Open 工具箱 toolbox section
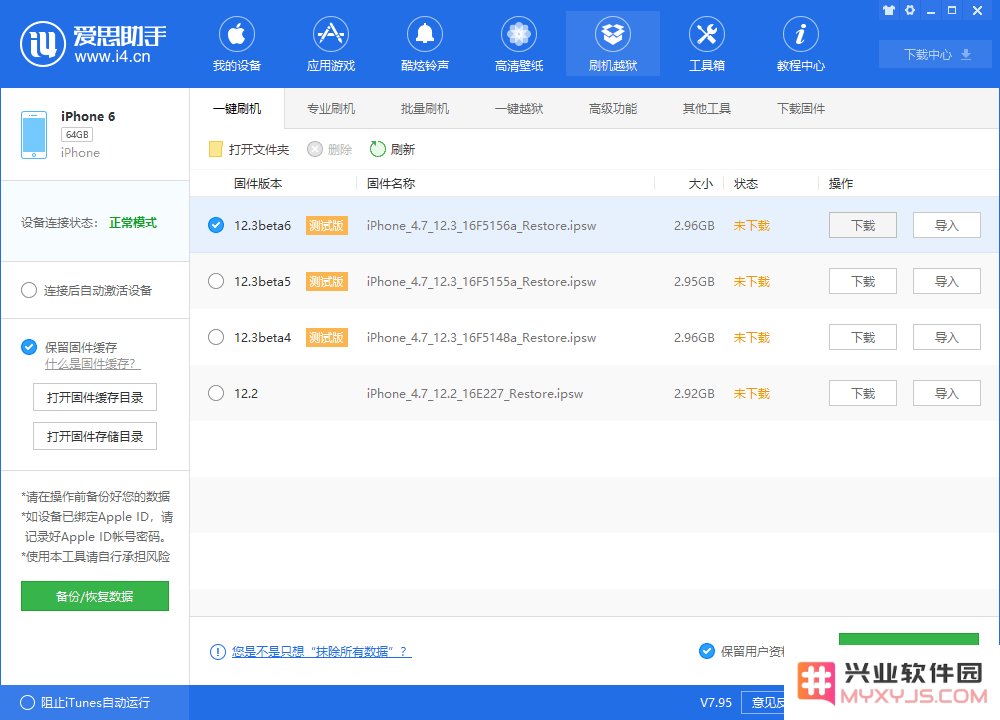 coord(707,44)
